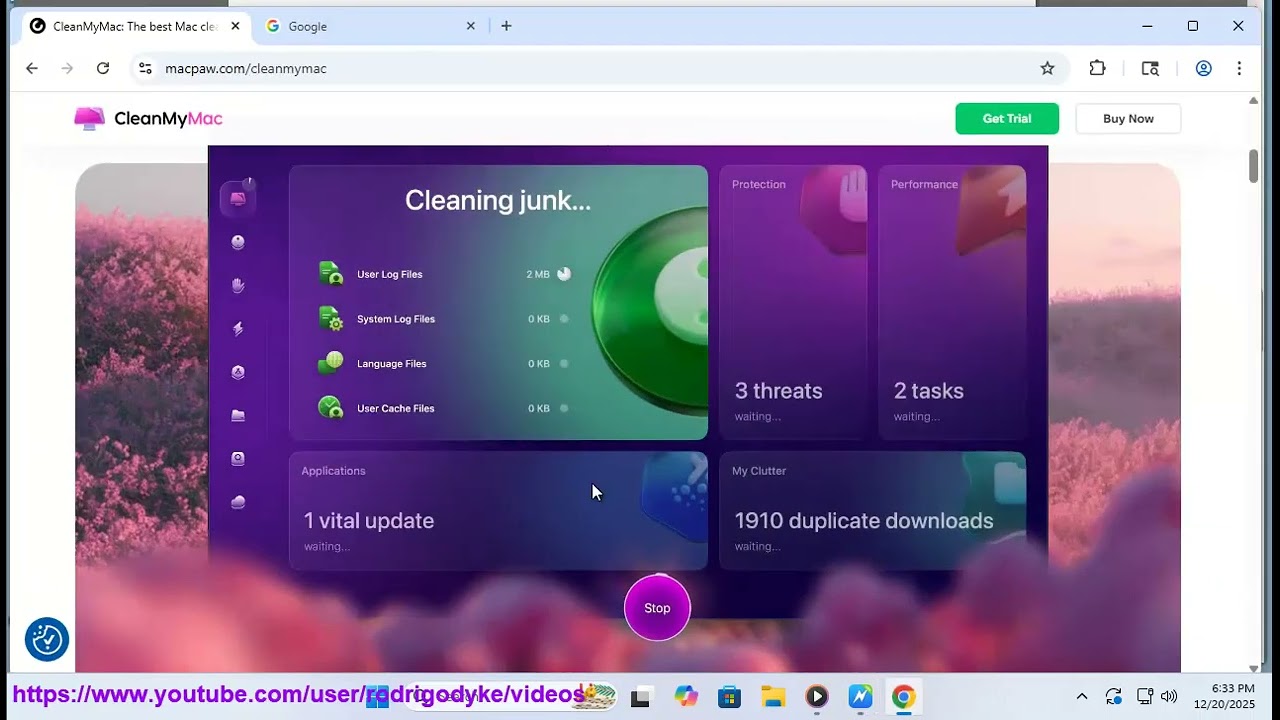Click the System Log Files gear icon
Viewport: 1280px width, 720px height.
(331, 318)
